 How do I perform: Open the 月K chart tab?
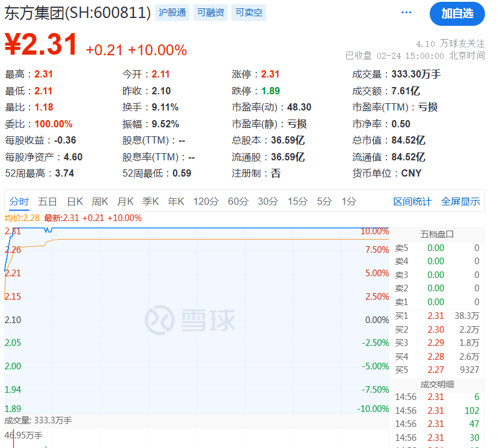click(x=125, y=201)
